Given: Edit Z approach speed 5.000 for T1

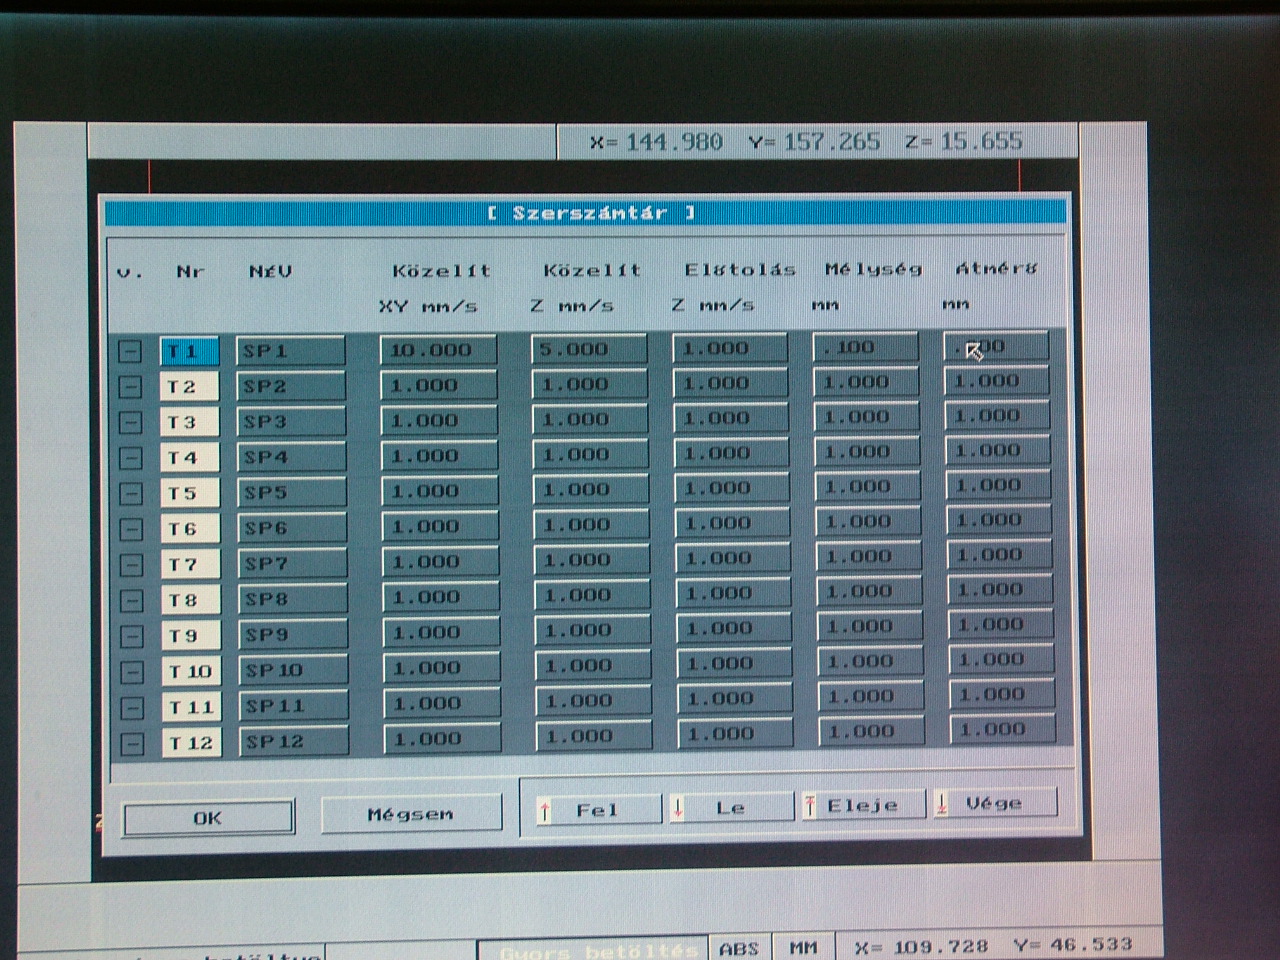Looking at the screenshot, I should pos(588,349).
